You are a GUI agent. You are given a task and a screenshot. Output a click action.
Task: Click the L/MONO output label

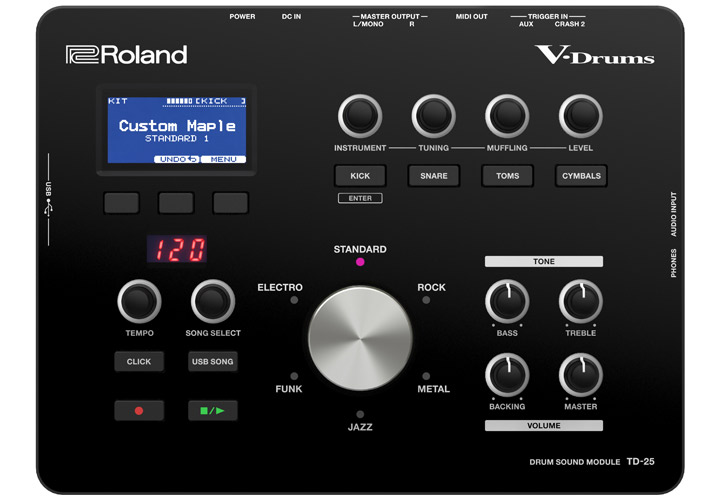click(x=368, y=24)
